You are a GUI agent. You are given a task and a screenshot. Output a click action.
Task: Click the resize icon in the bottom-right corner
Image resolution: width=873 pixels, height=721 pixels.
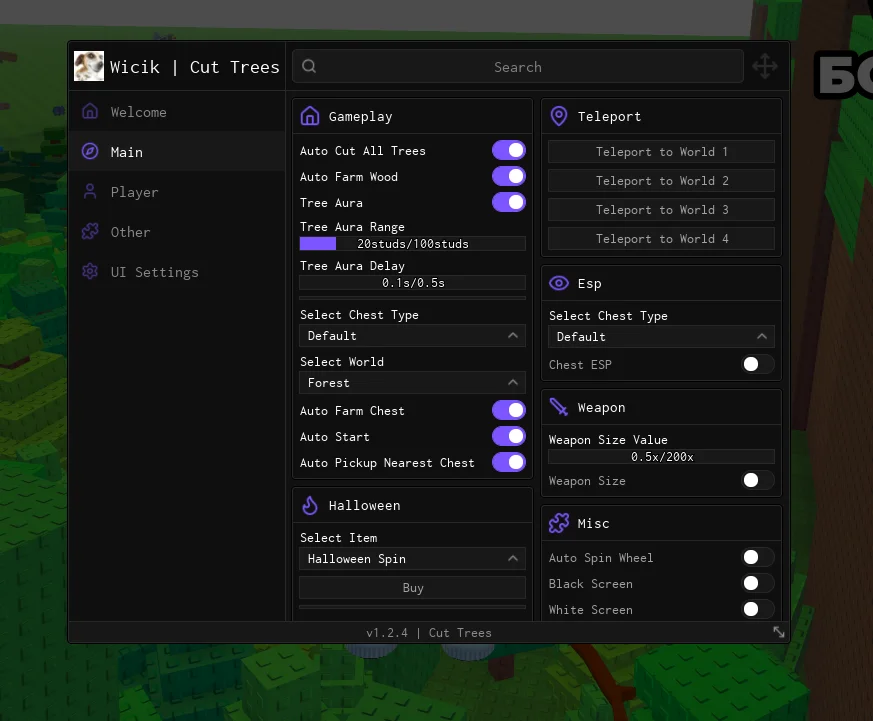coord(778,632)
